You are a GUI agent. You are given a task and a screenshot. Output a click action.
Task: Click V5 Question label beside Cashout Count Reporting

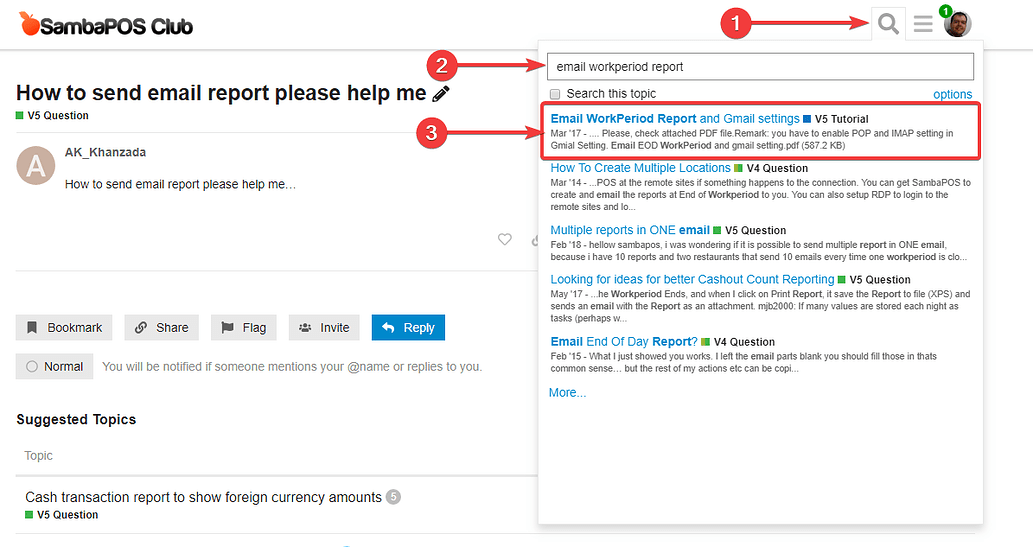click(874, 280)
